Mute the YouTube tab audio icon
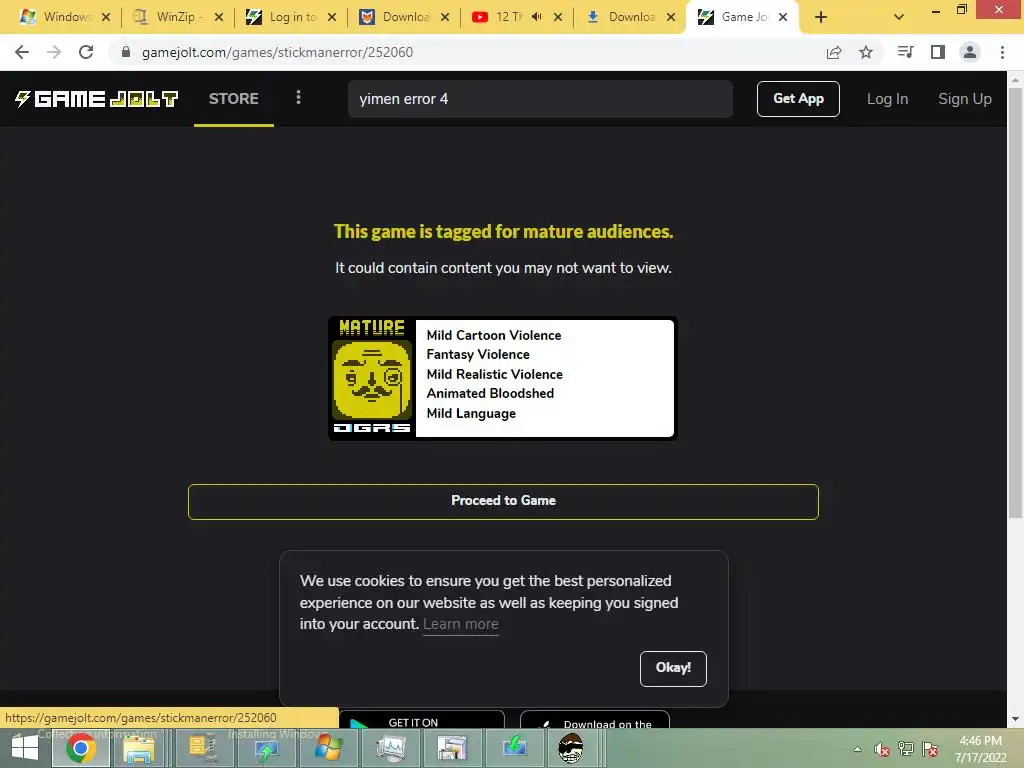This screenshot has width=1024, height=768. [537, 17]
